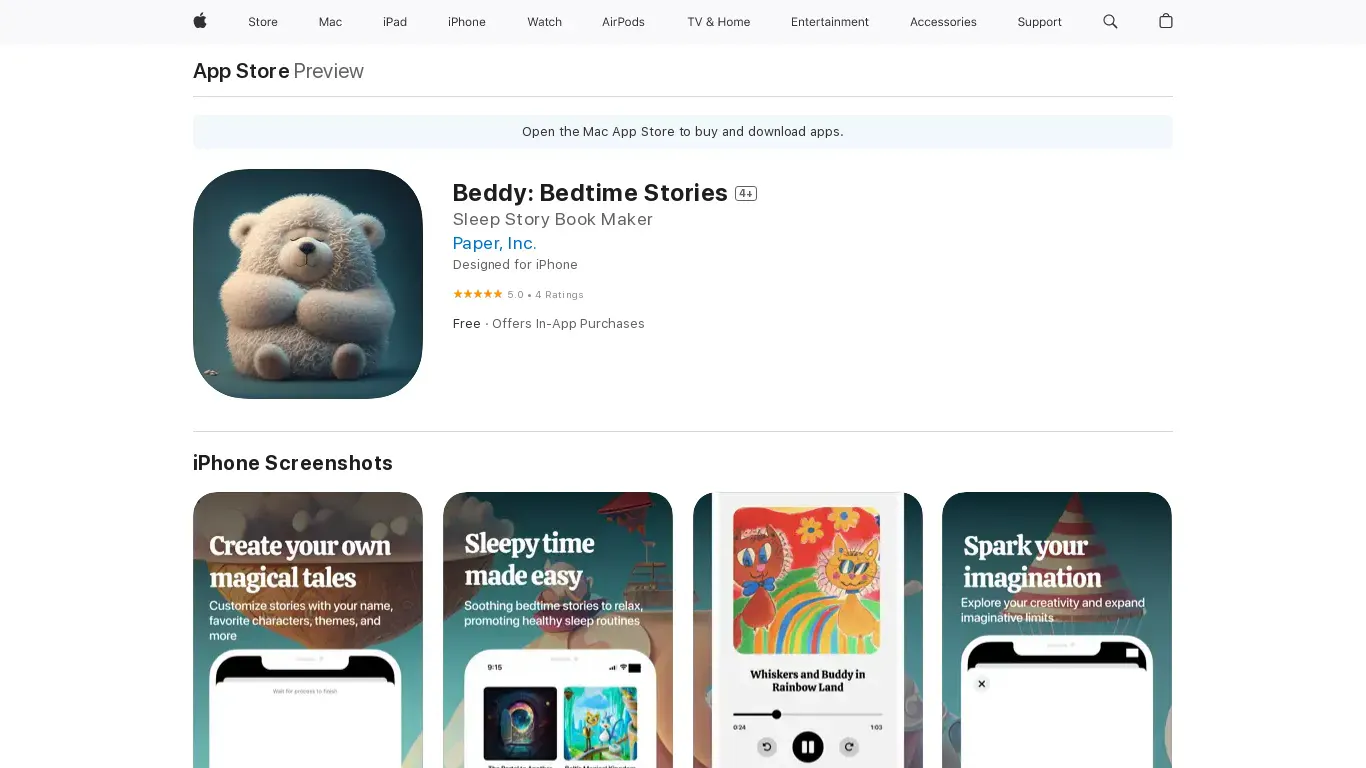Image resolution: width=1366 pixels, height=768 pixels.
Task: Click the Create your own magical tales screenshot
Action: [308, 630]
